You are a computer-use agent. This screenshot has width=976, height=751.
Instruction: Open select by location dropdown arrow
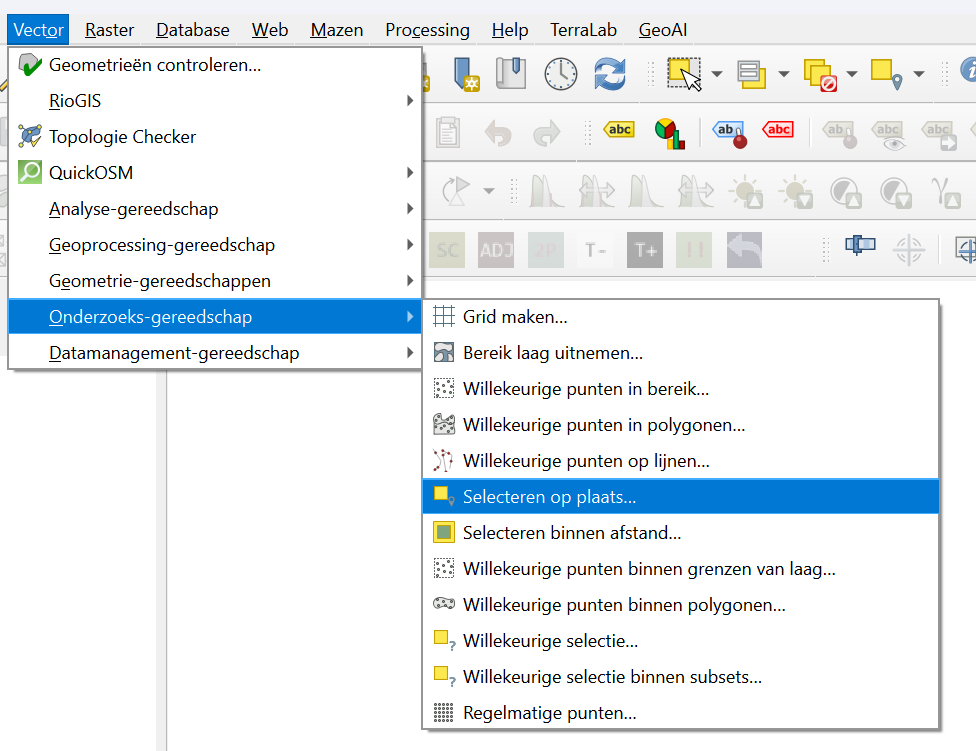pyautogui.click(x=919, y=74)
